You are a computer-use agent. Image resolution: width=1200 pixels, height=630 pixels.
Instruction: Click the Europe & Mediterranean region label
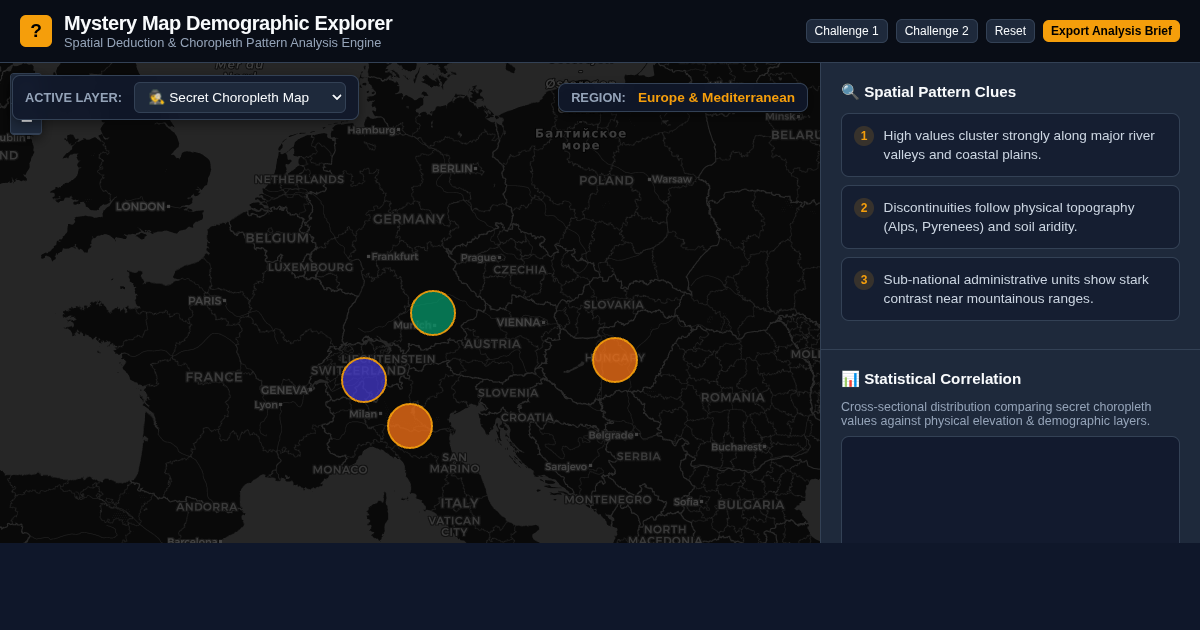(x=716, y=97)
